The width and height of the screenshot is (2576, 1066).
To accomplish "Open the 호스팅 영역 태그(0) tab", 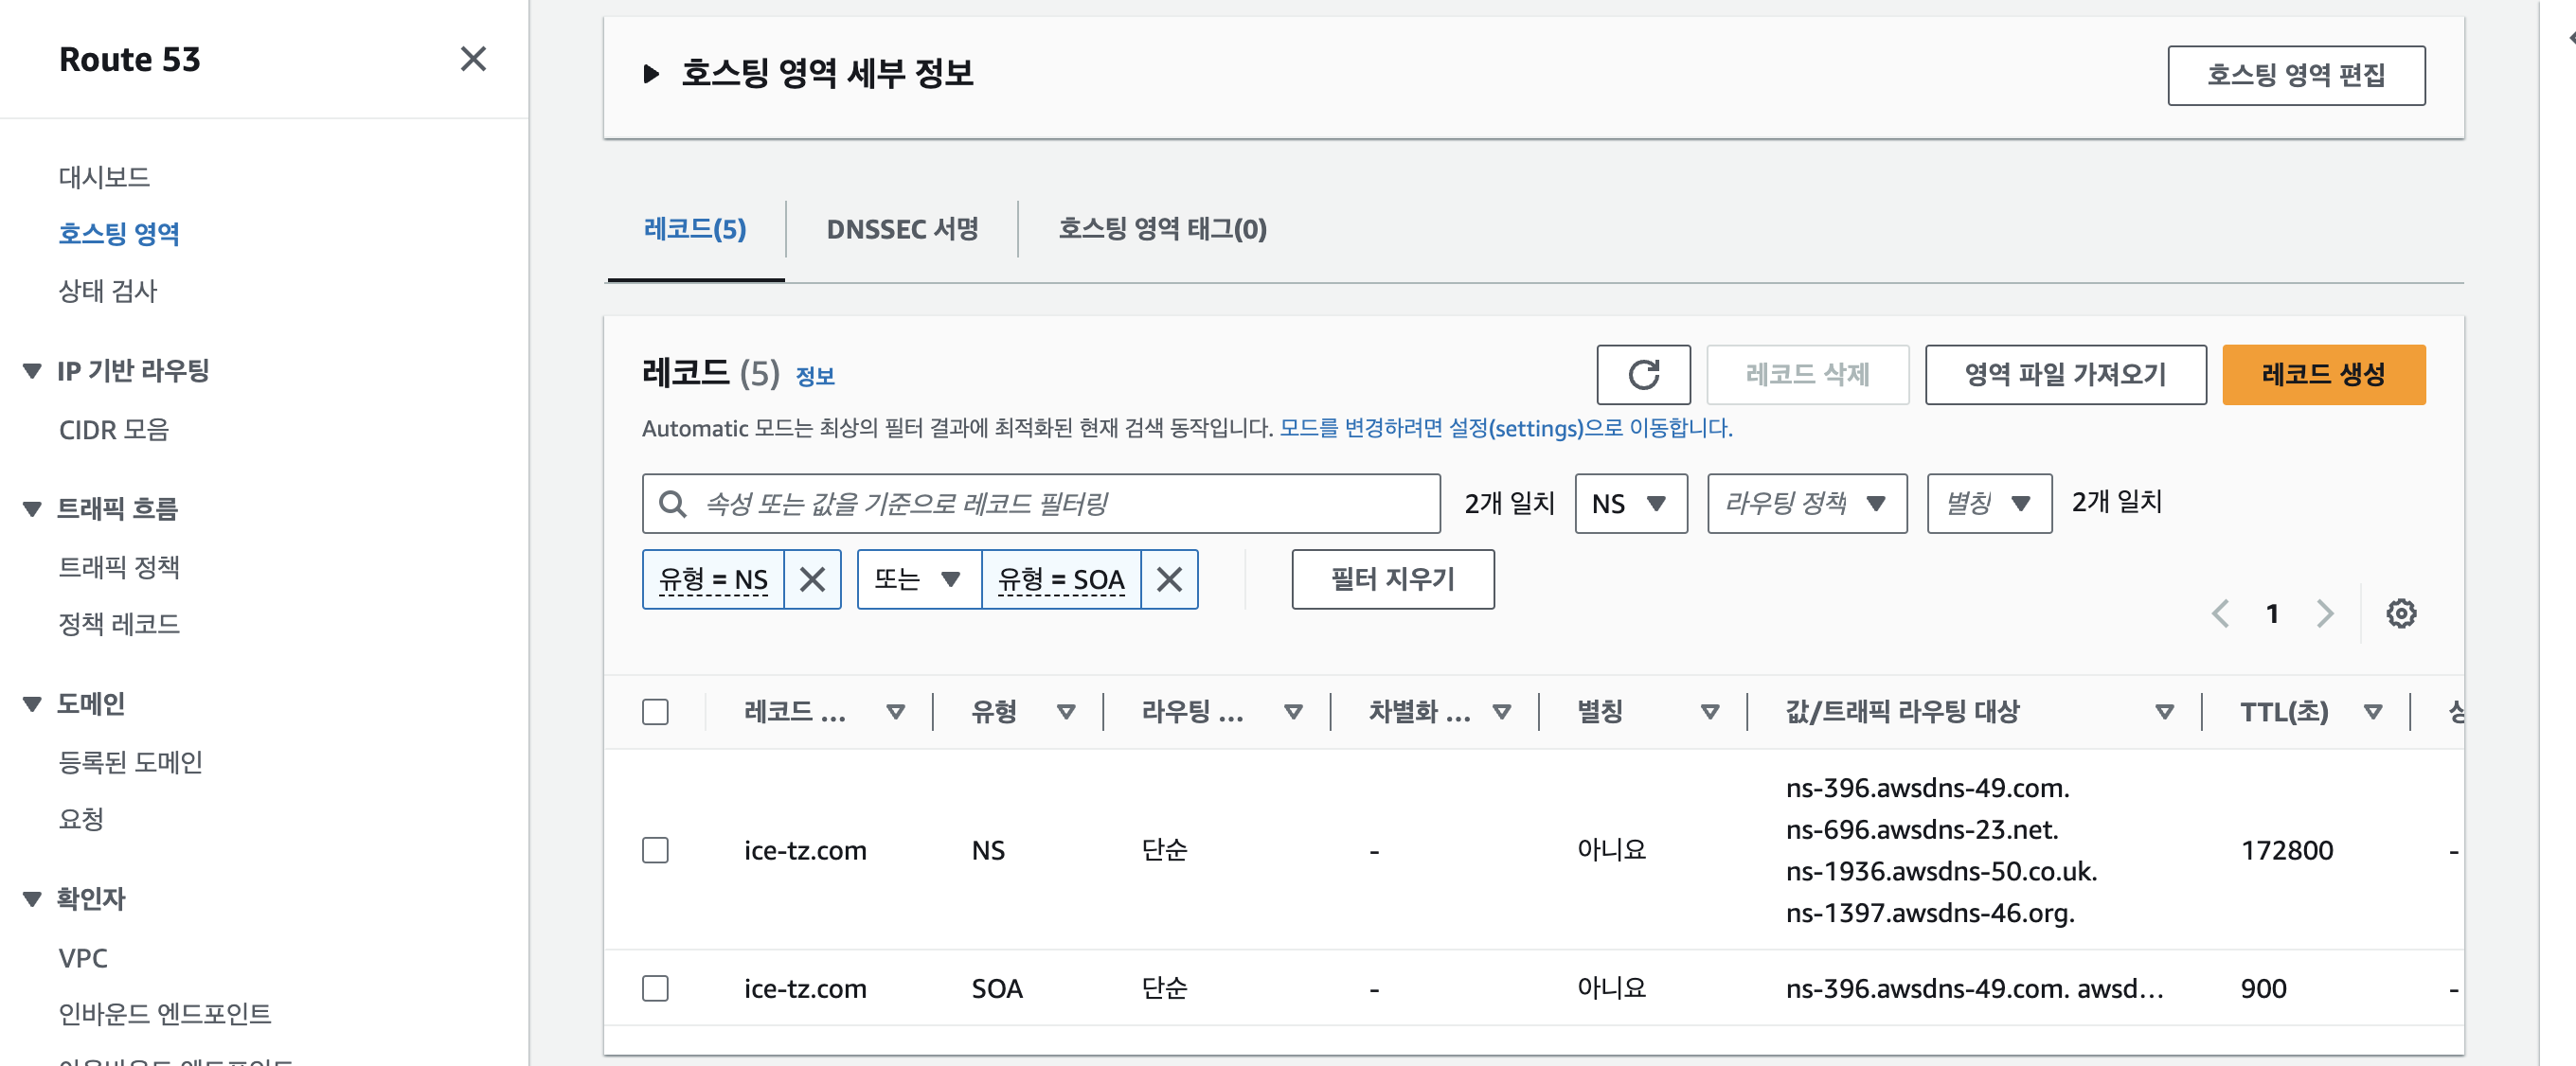I will (1161, 229).
